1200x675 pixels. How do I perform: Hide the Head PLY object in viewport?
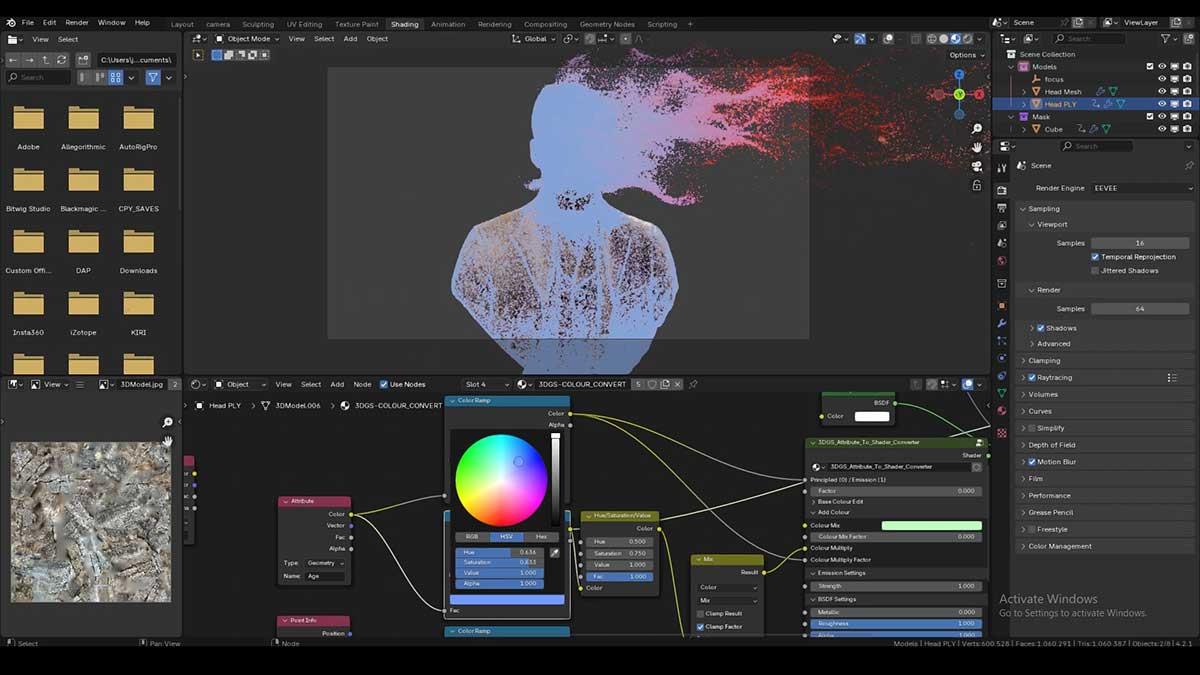pos(1161,104)
